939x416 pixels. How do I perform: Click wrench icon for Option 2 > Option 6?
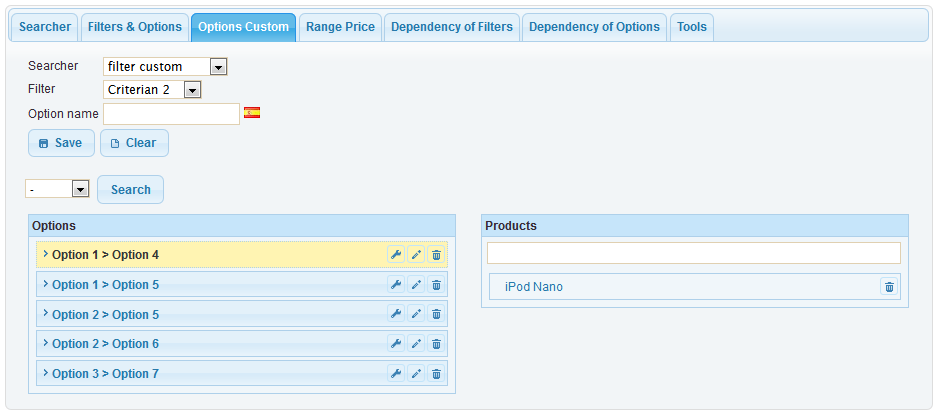click(x=396, y=344)
